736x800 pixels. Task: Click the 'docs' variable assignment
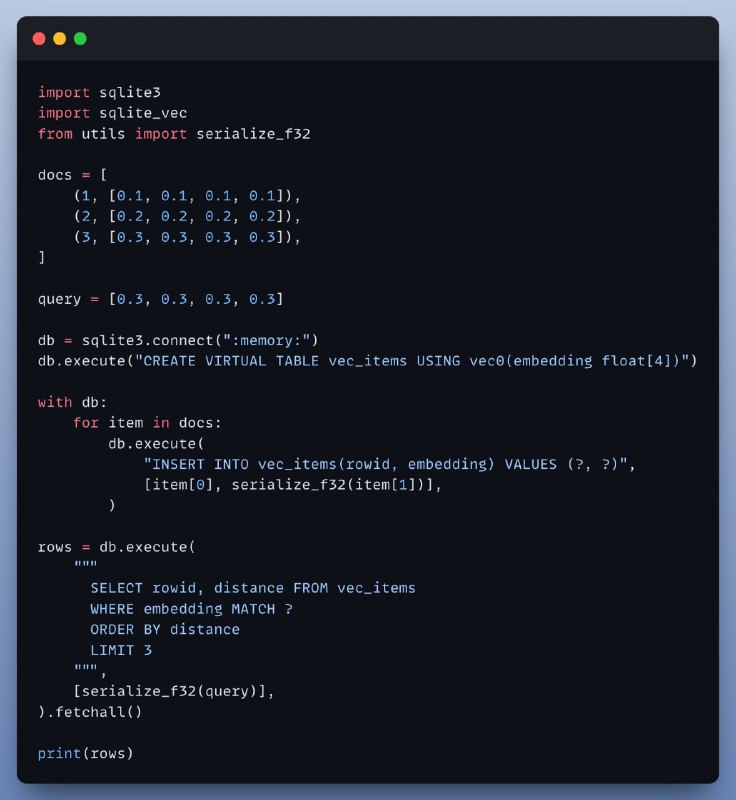[x=72, y=175]
